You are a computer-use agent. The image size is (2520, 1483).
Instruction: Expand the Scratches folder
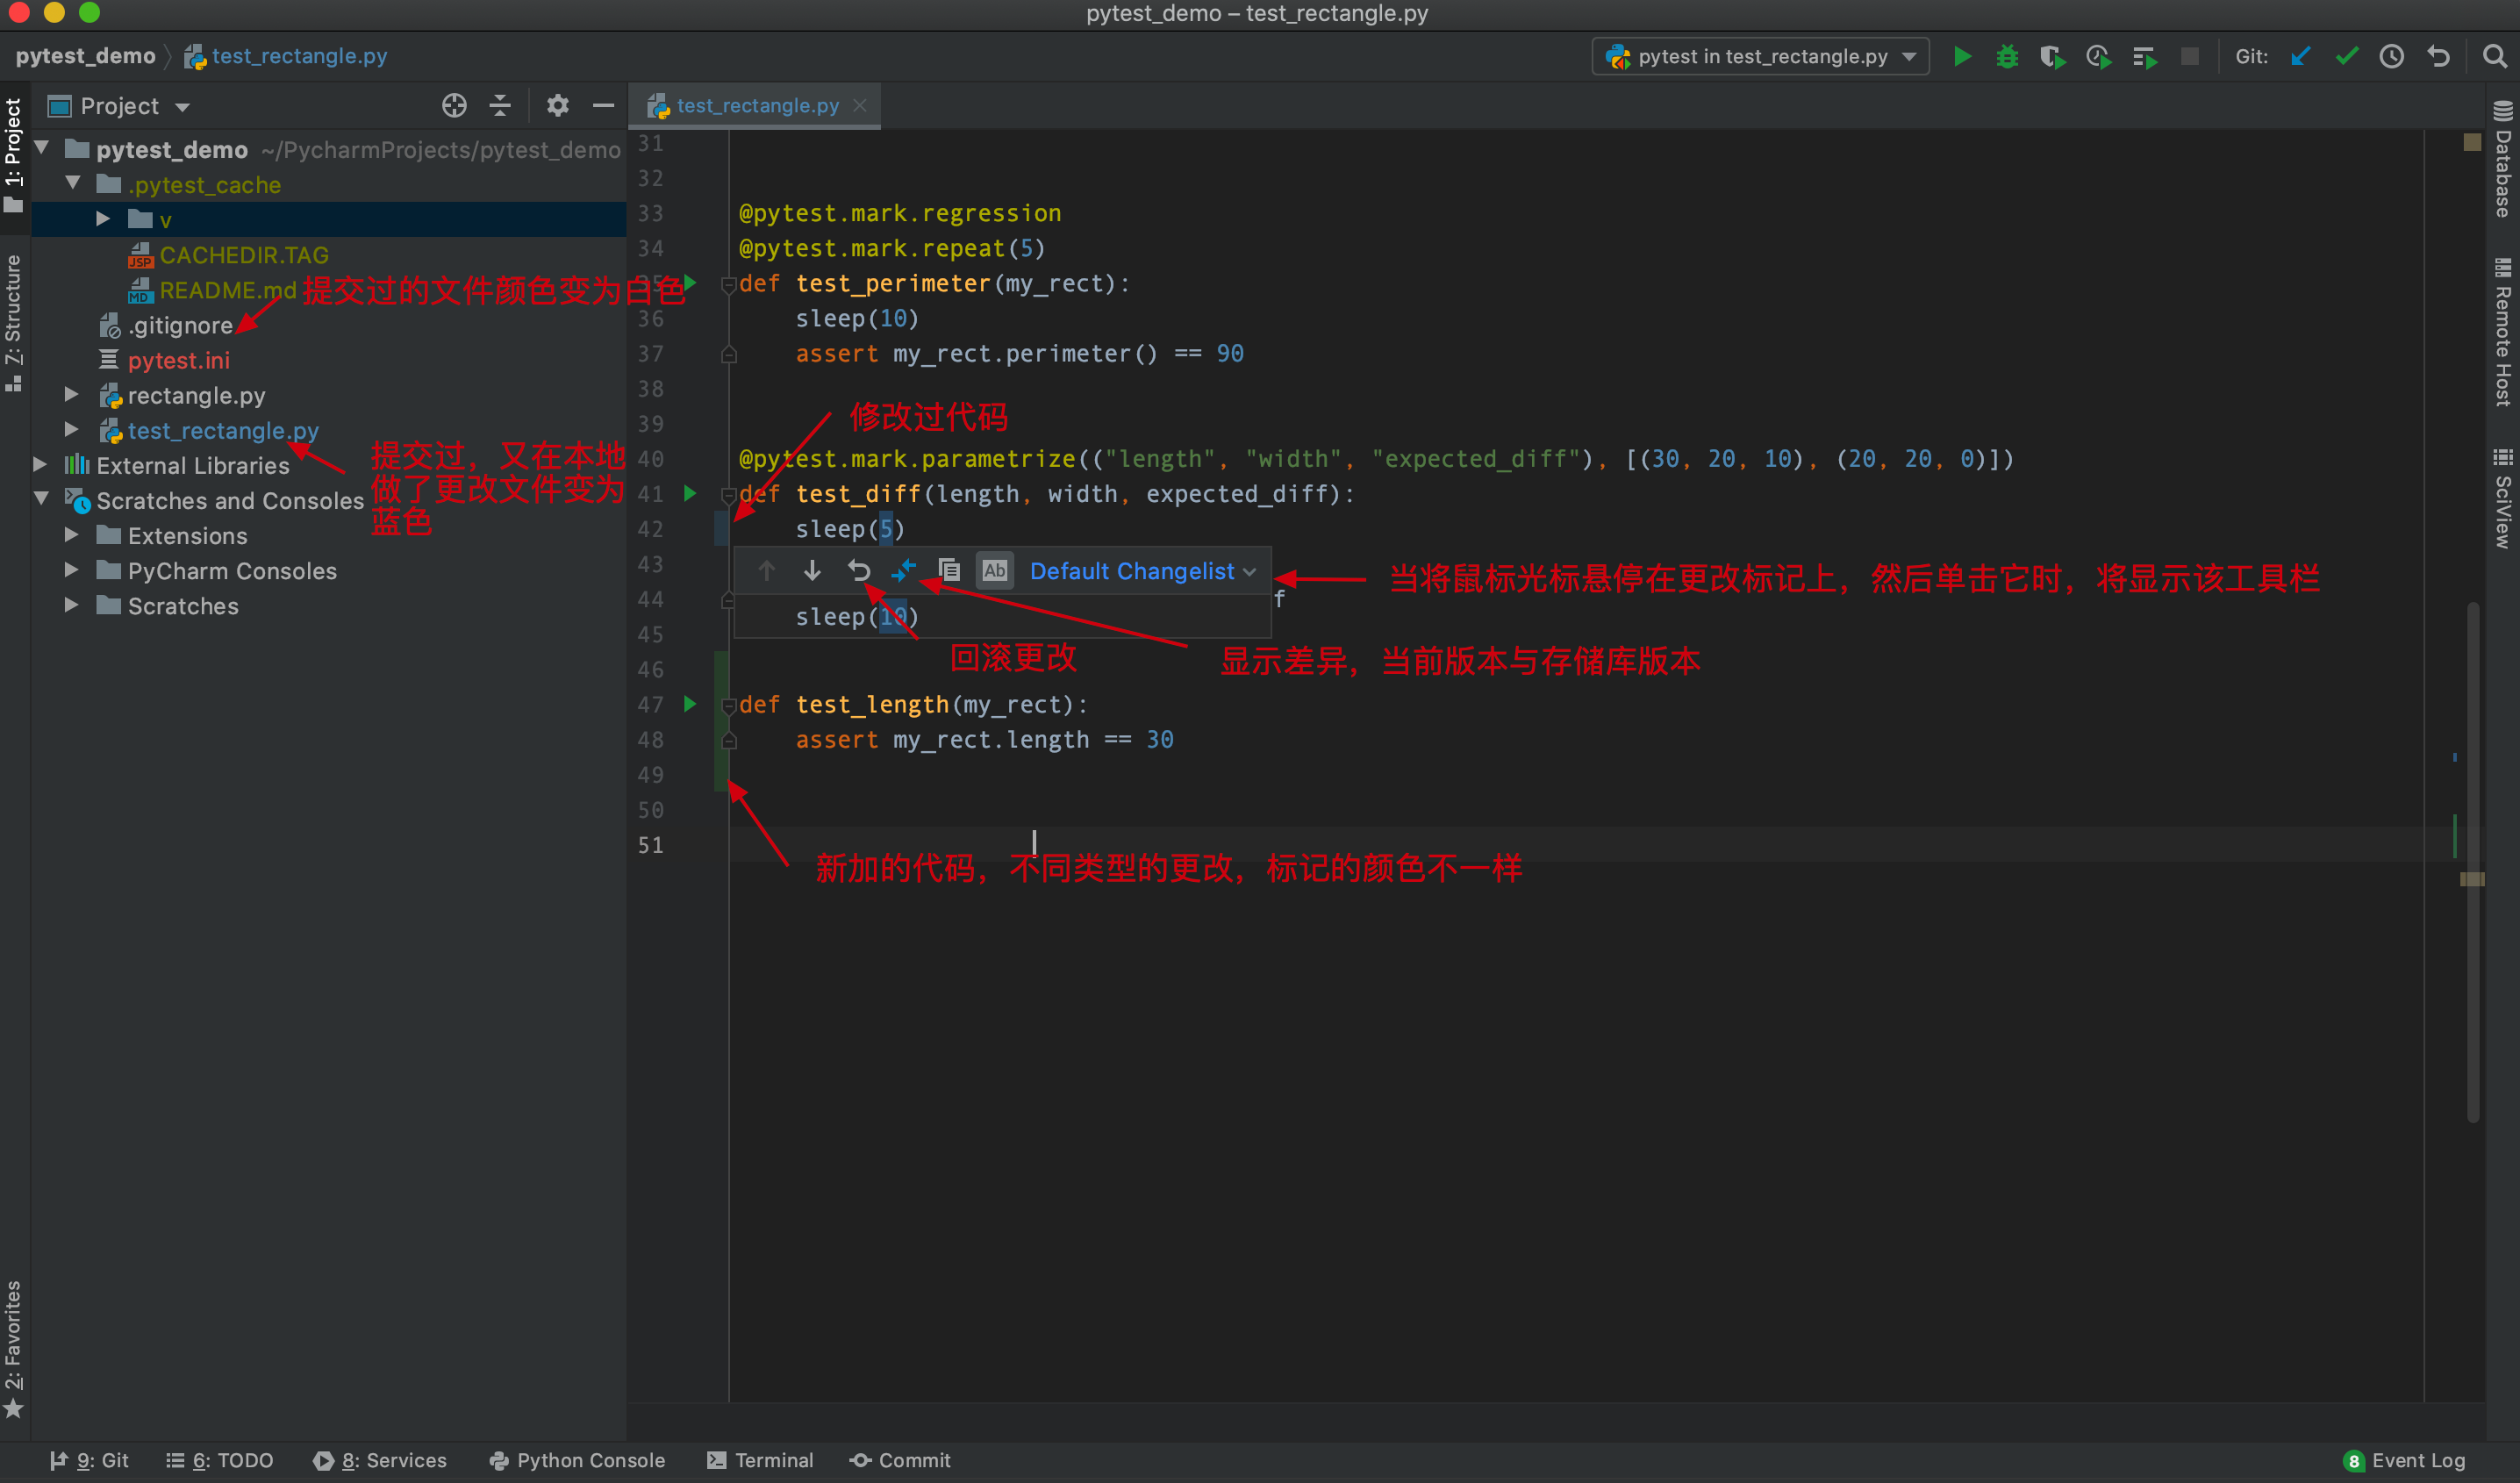(72, 605)
